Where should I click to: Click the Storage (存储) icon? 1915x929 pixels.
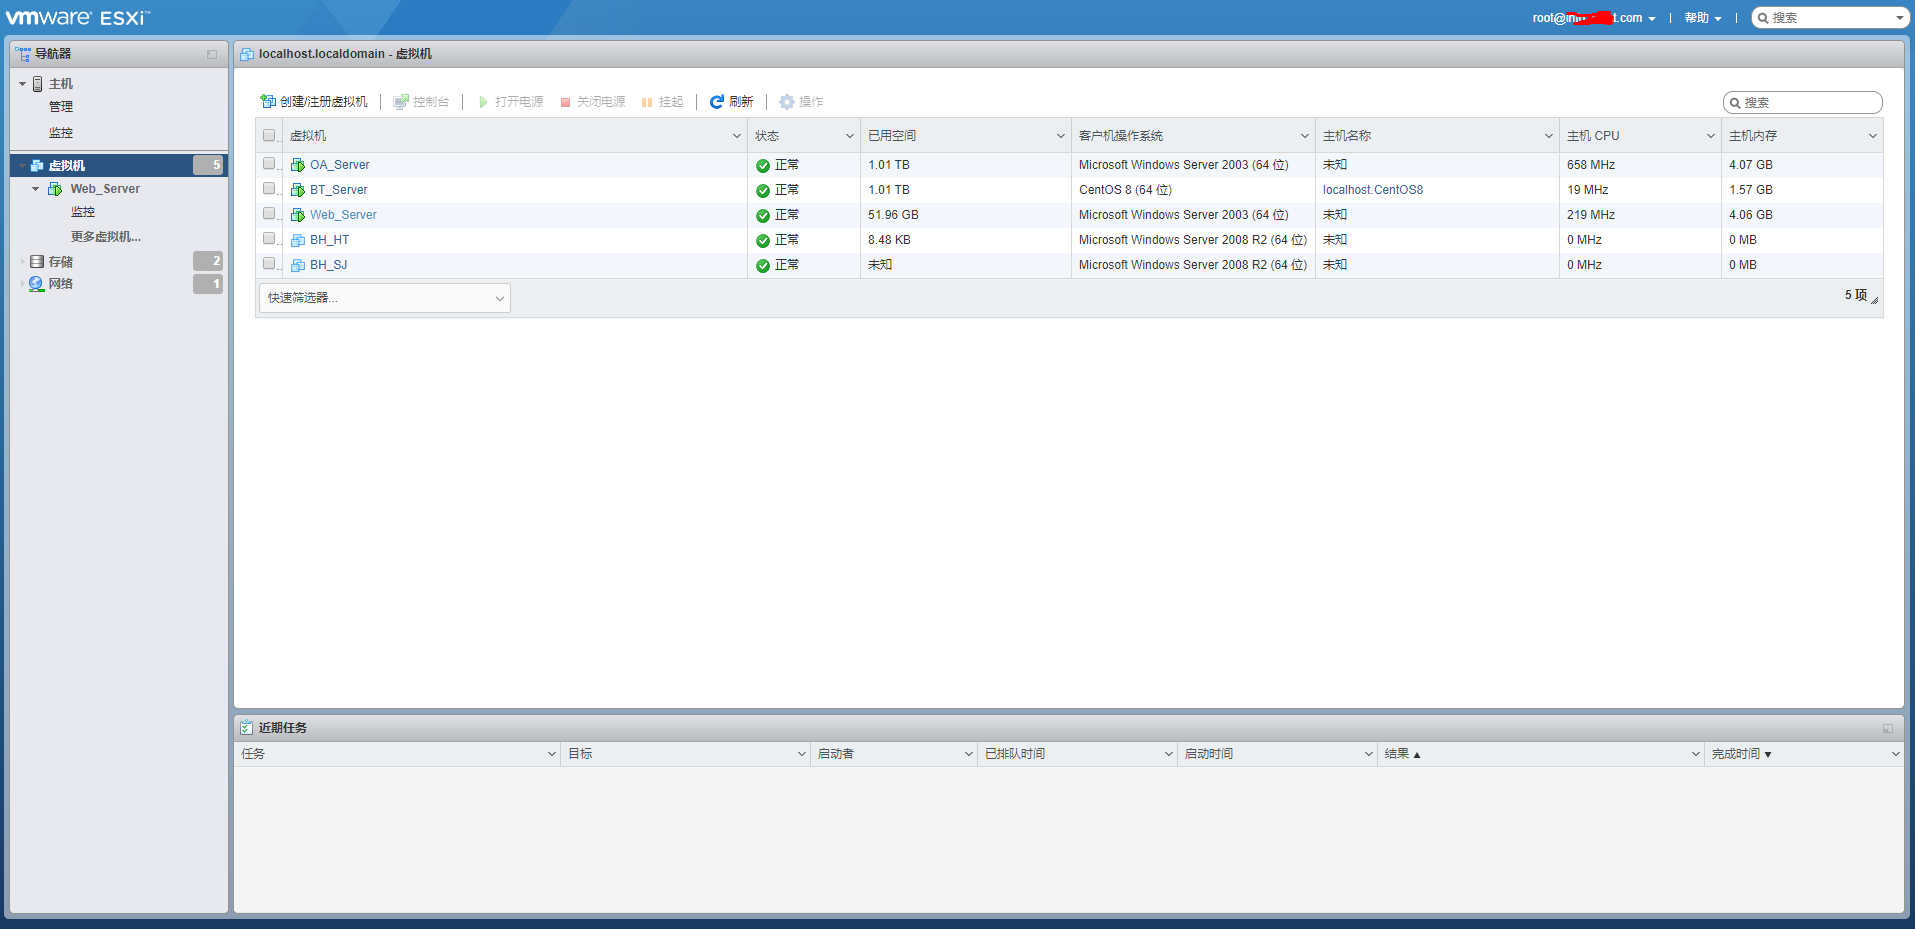pos(37,262)
